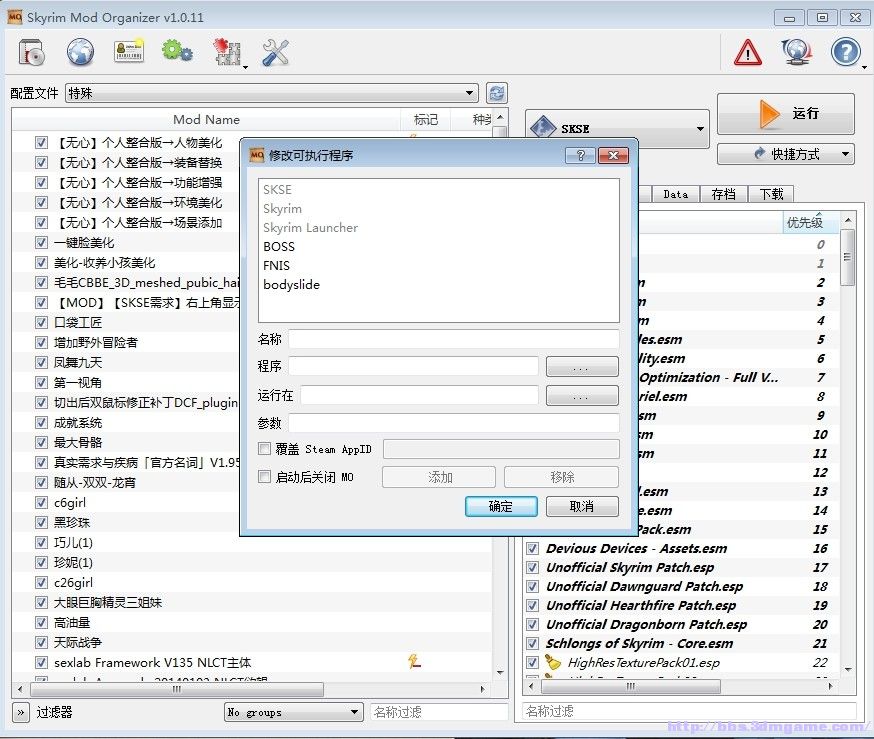This screenshot has width=874, height=739.
Task: Open the Nexus globe icon in toolbar
Action: point(80,52)
